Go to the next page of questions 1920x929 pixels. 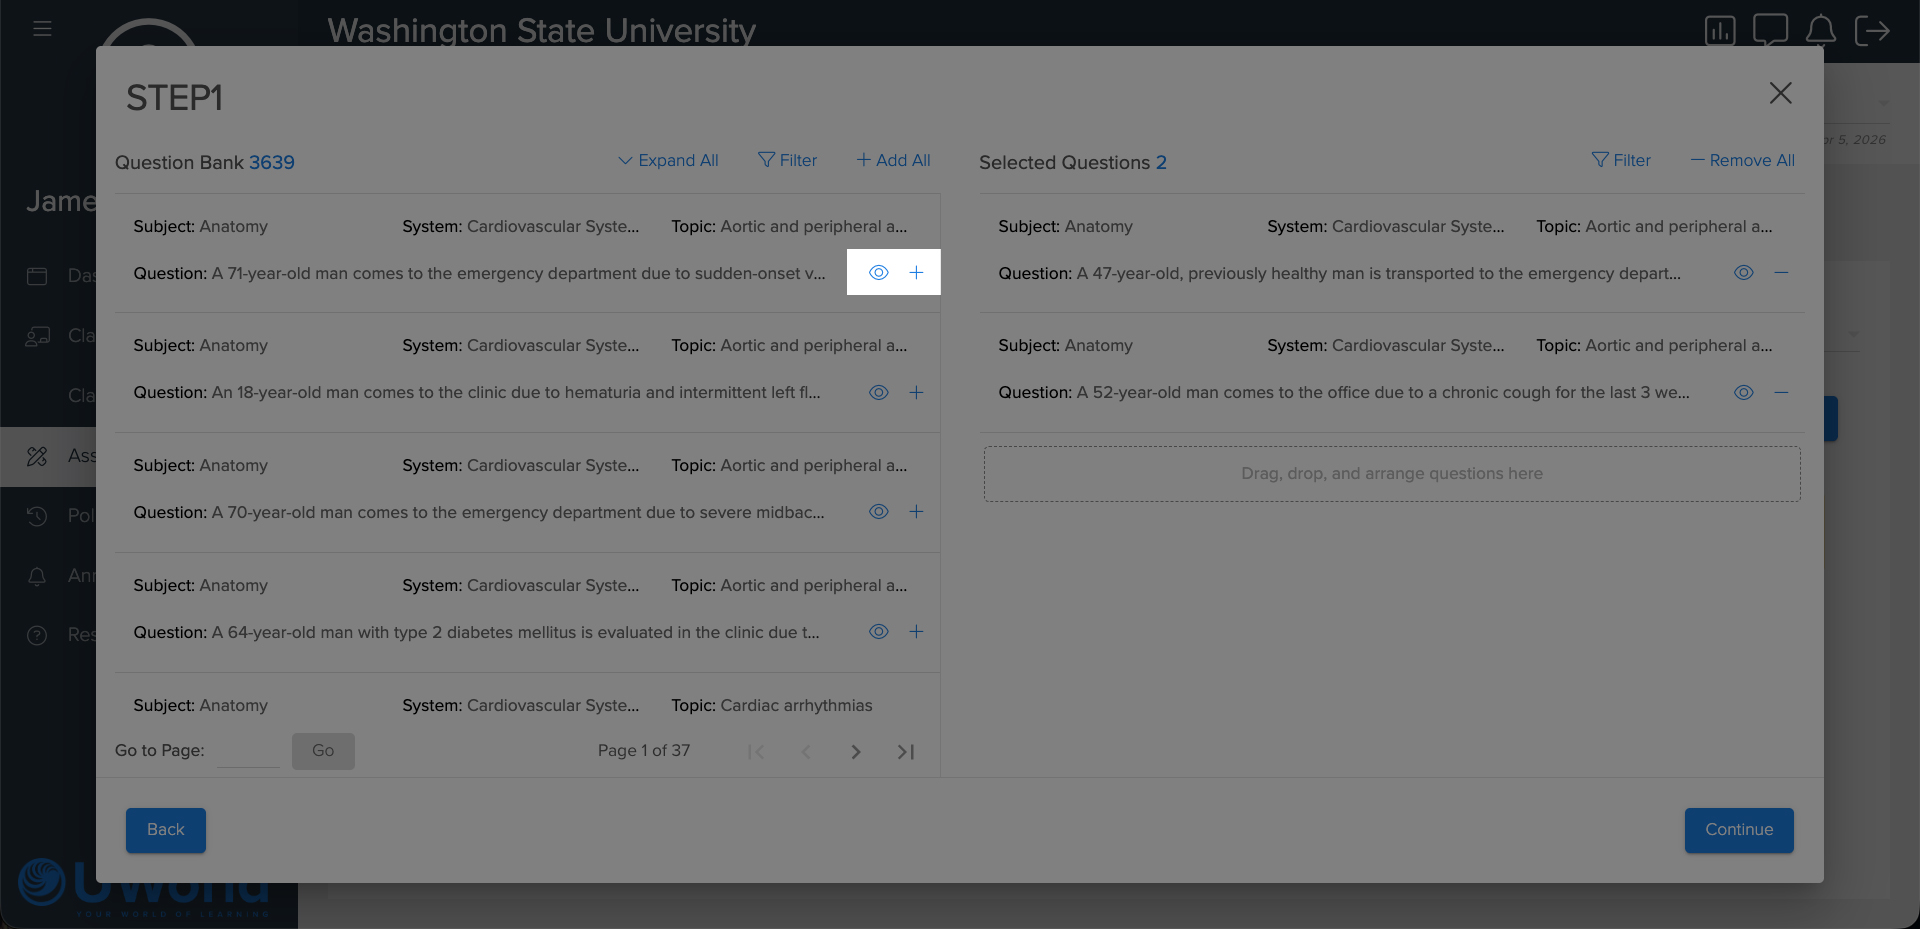coord(855,752)
